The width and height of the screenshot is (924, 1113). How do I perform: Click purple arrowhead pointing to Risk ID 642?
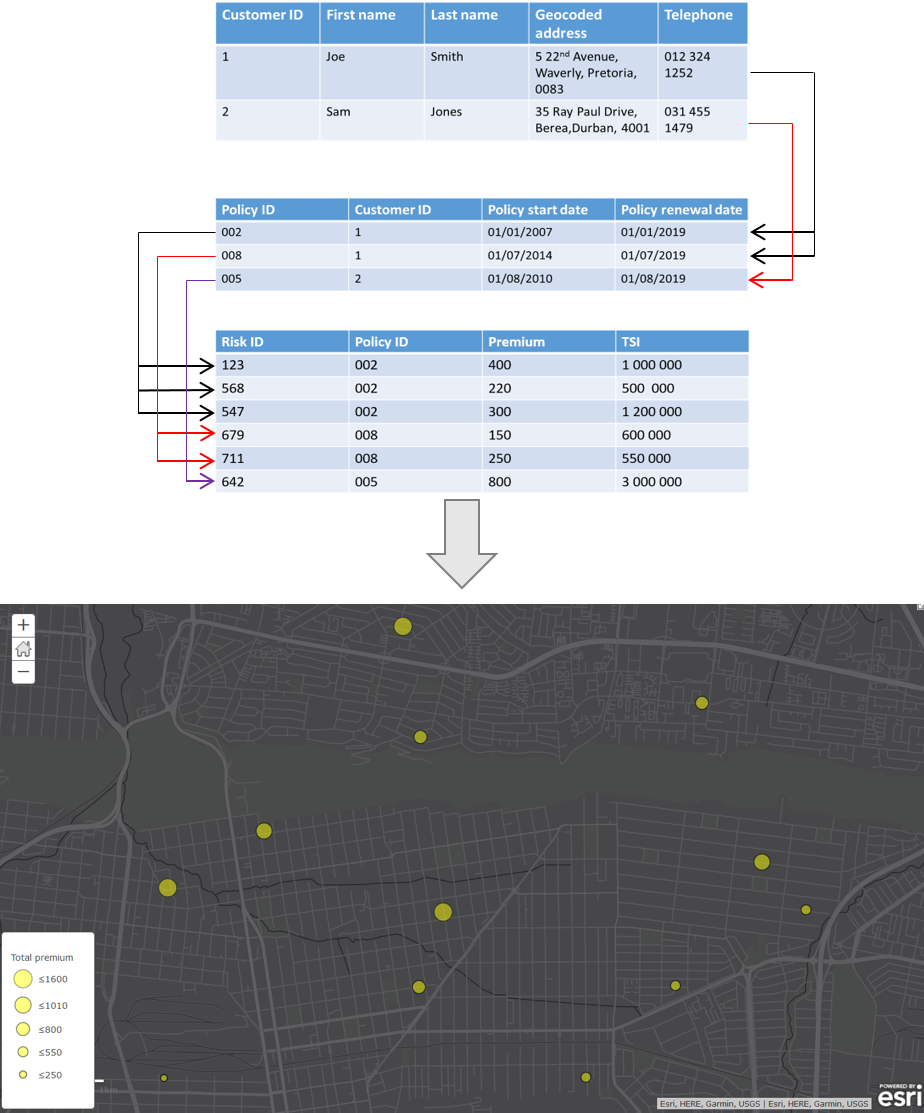[208, 482]
